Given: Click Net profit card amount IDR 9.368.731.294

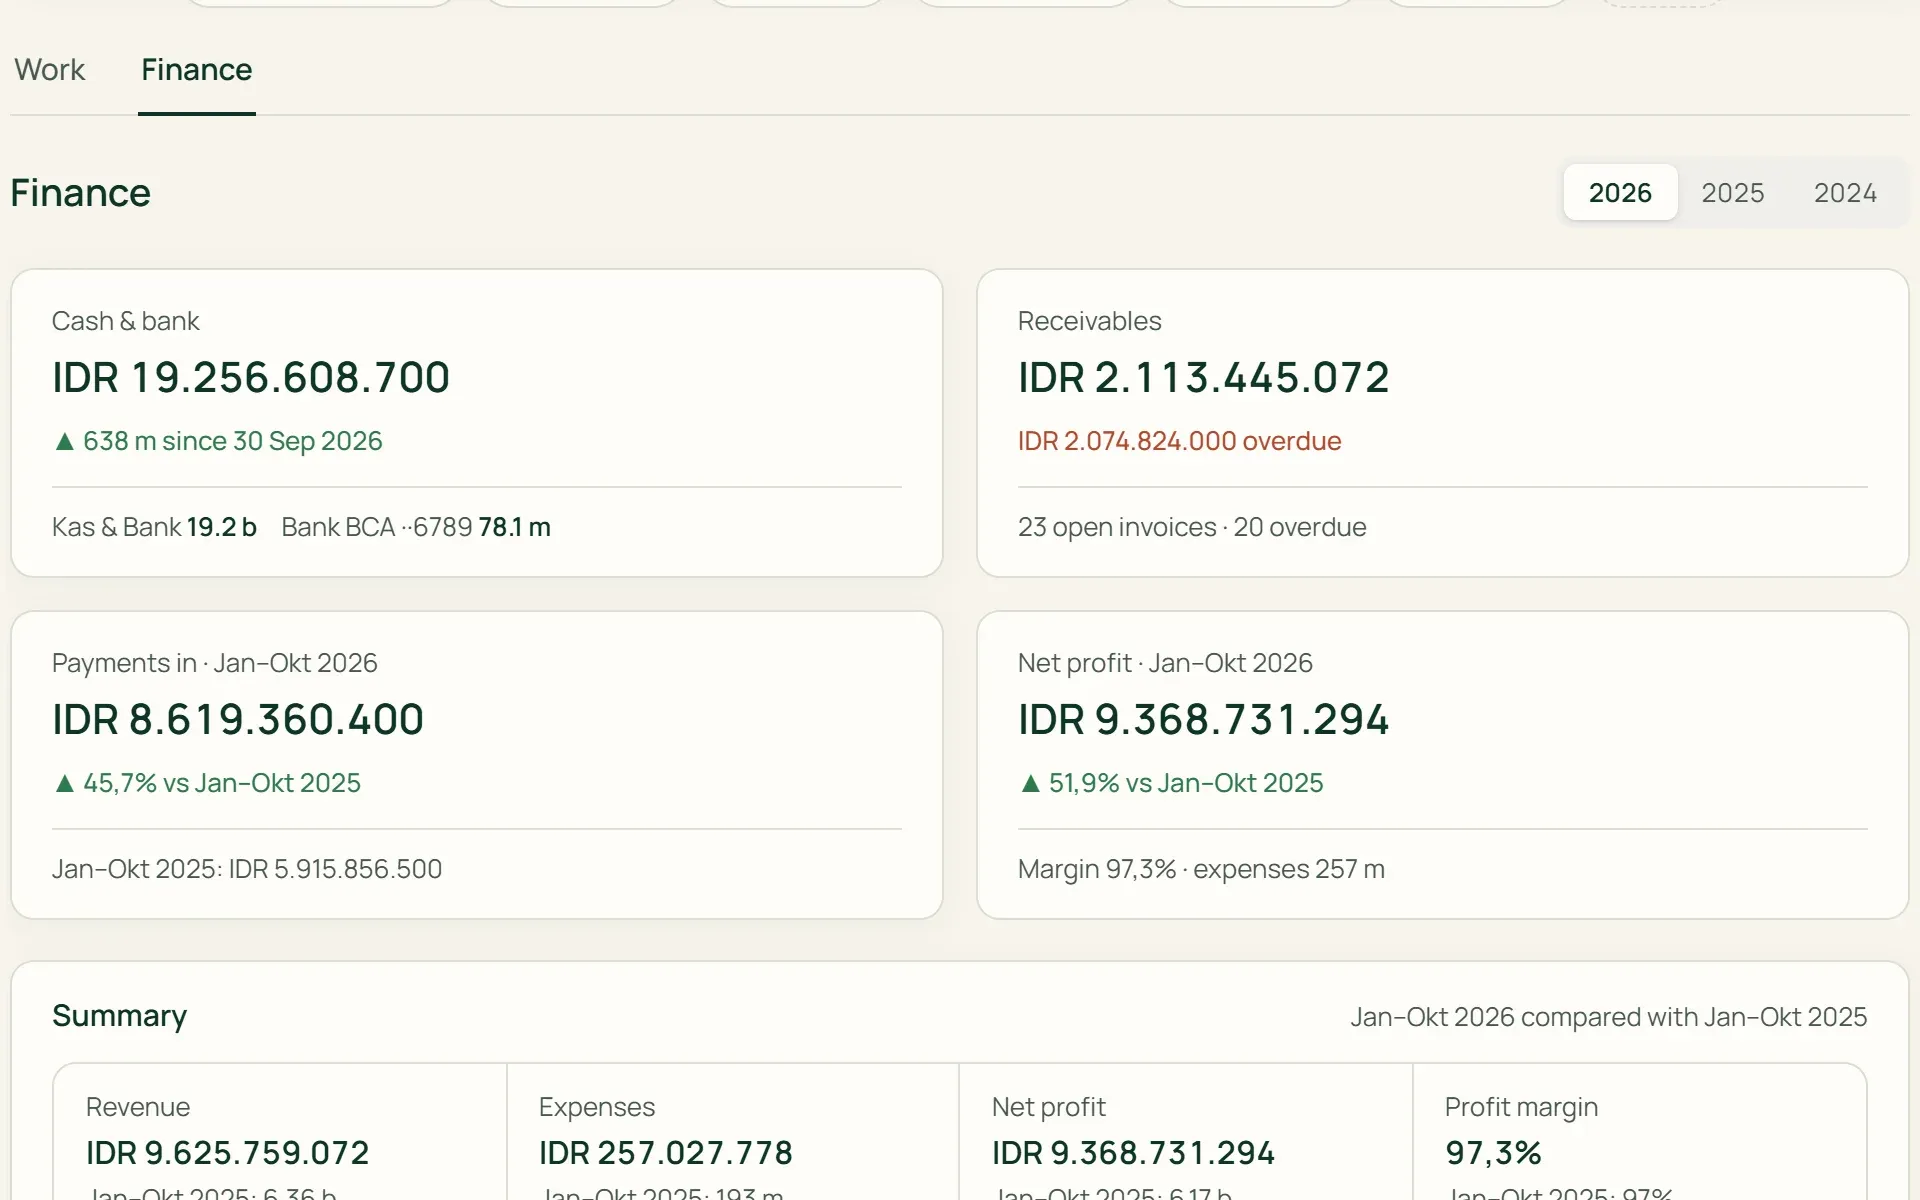Looking at the screenshot, I should (x=1203, y=720).
